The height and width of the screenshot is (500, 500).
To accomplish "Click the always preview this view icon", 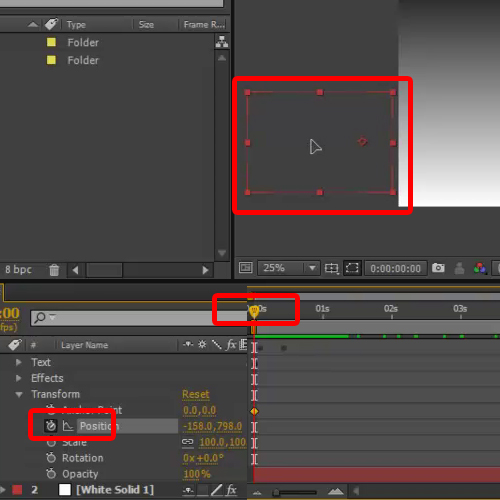I will point(246,268).
